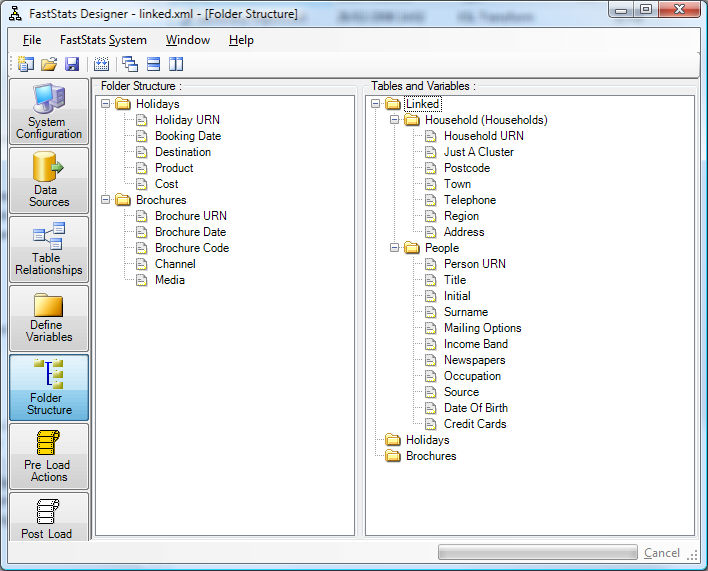Image resolution: width=708 pixels, height=571 pixels.
Task: Select the Person URN variable
Action: pyautogui.click(x=475, y=264)
